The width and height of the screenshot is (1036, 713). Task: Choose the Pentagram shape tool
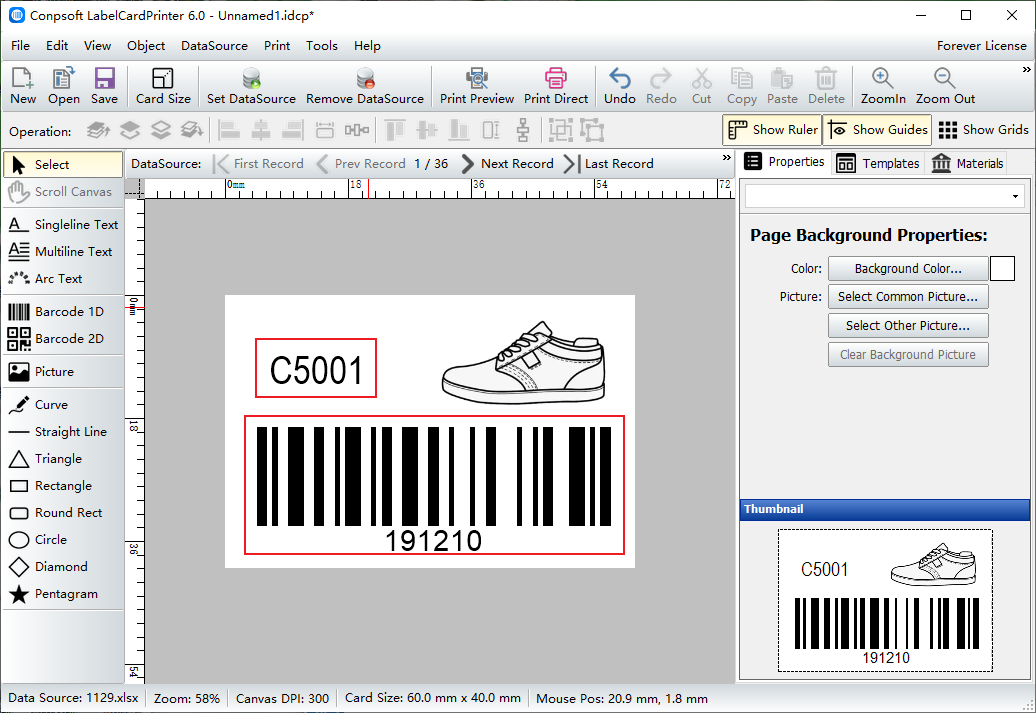63,594
